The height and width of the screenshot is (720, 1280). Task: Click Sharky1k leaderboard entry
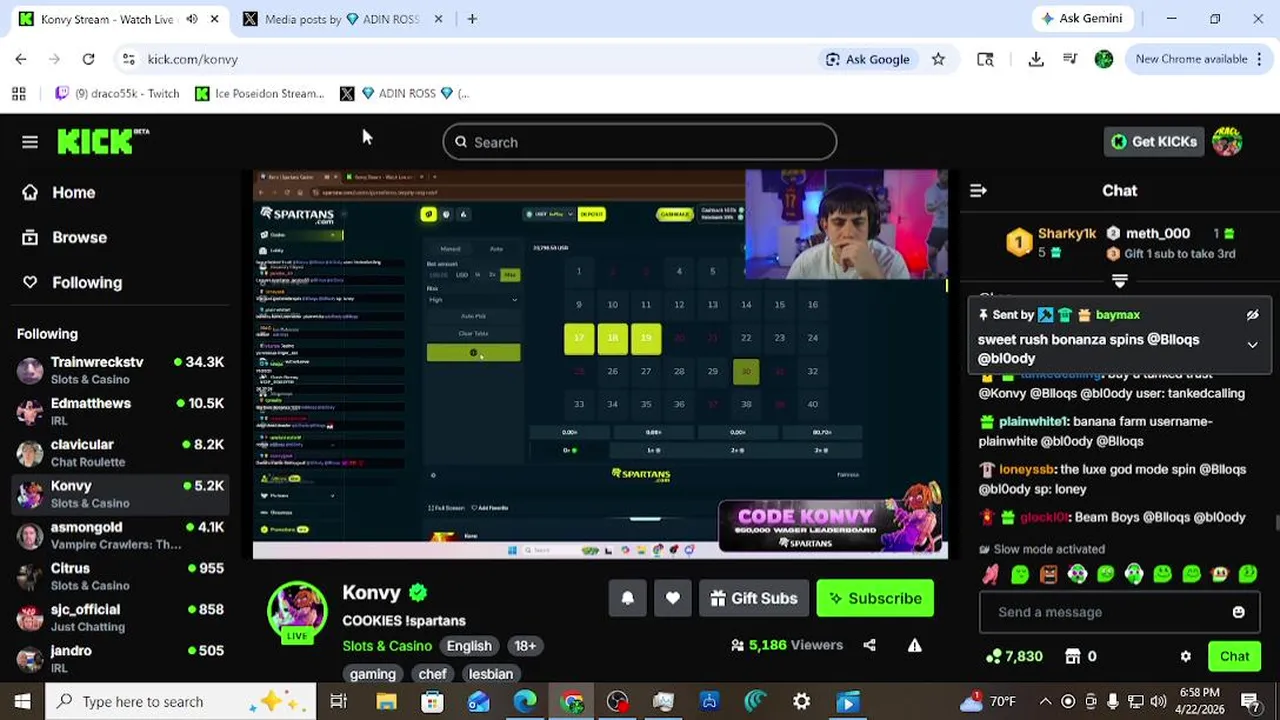coord(1051,242)
